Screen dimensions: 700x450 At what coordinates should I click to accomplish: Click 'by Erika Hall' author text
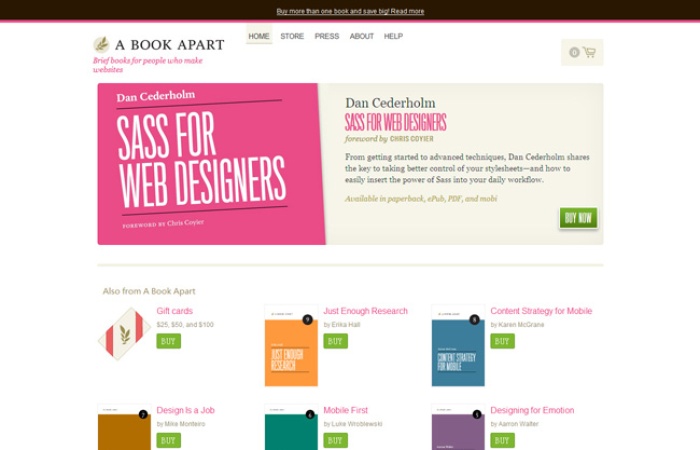click(342, 325)
